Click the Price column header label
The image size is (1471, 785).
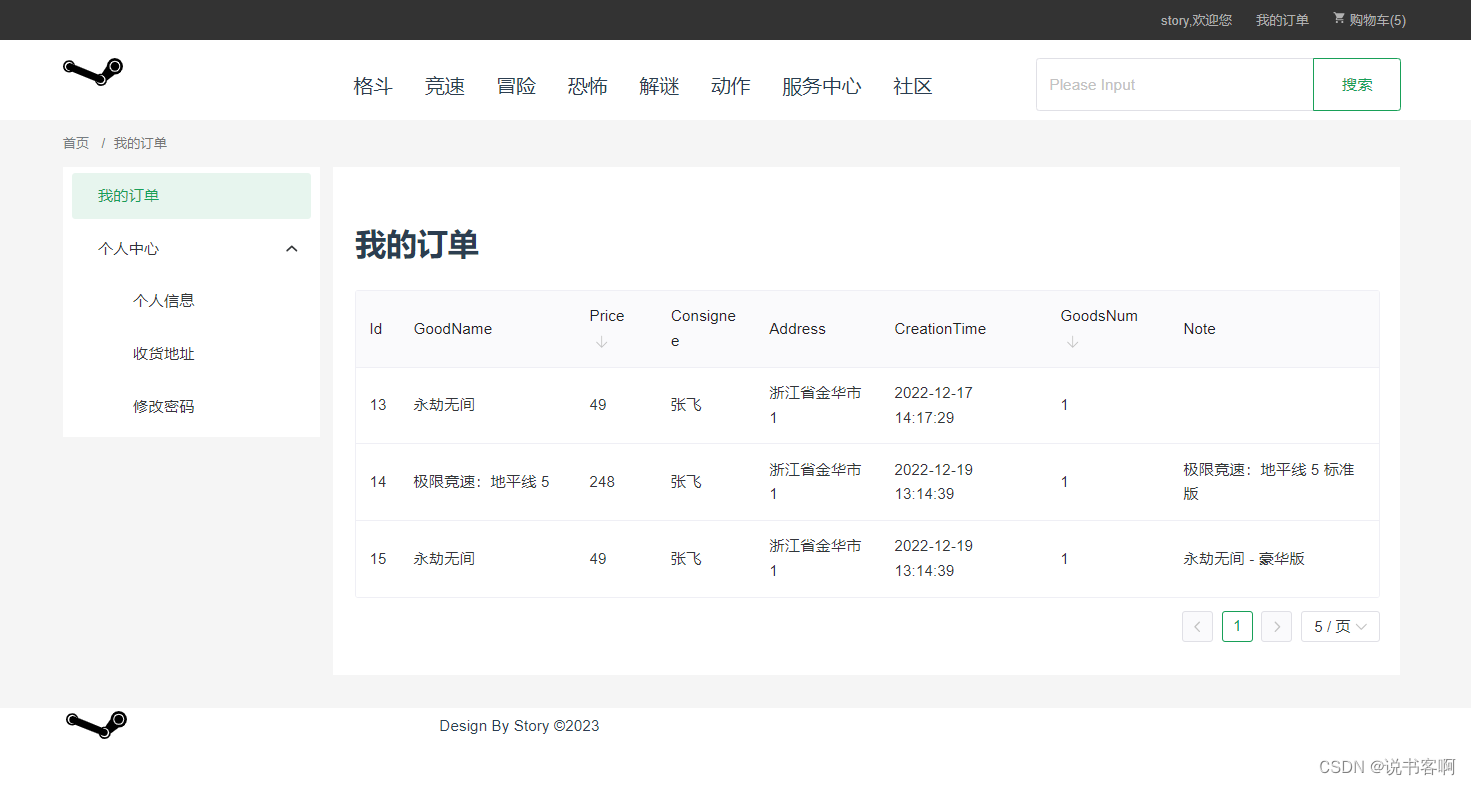[x=607, y=316]
